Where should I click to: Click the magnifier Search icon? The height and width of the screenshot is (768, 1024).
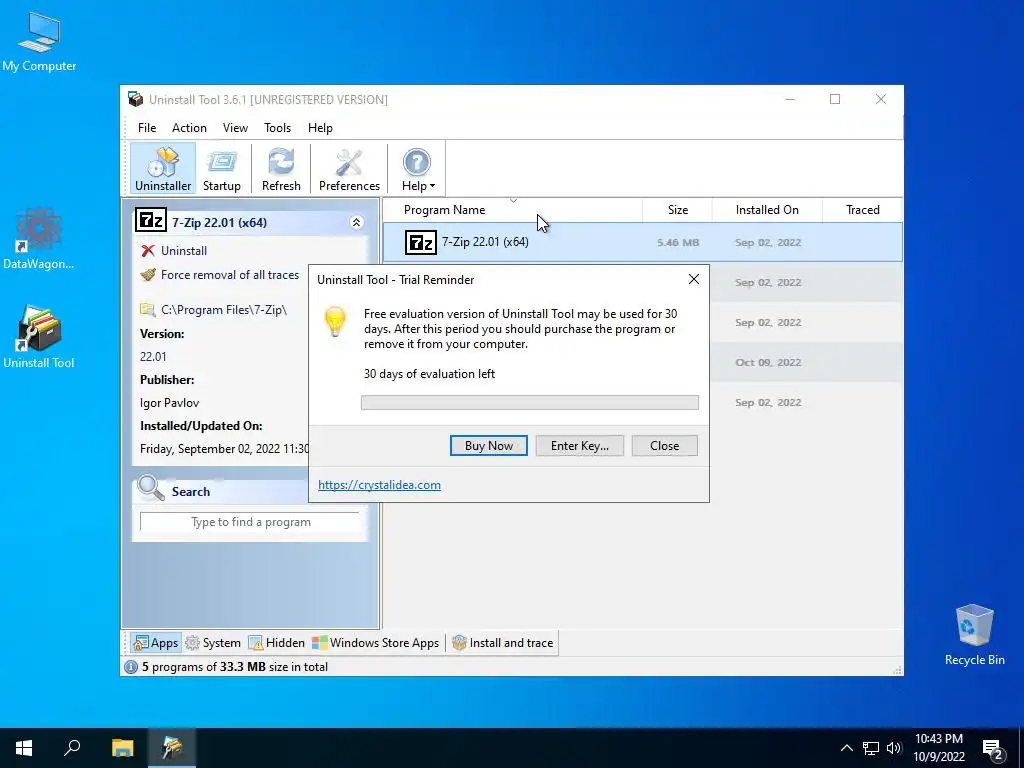pyautogui.click(x=151, y=488)
